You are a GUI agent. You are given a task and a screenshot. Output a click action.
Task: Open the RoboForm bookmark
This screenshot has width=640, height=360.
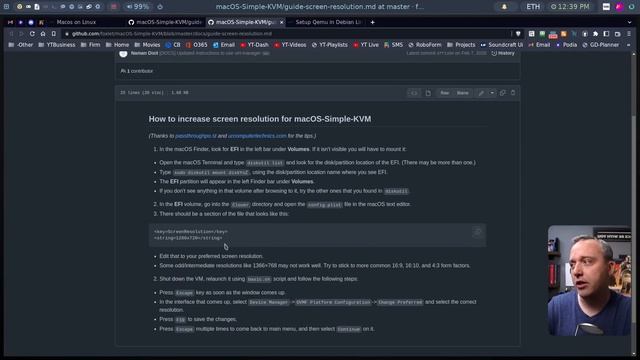[425, 45]
